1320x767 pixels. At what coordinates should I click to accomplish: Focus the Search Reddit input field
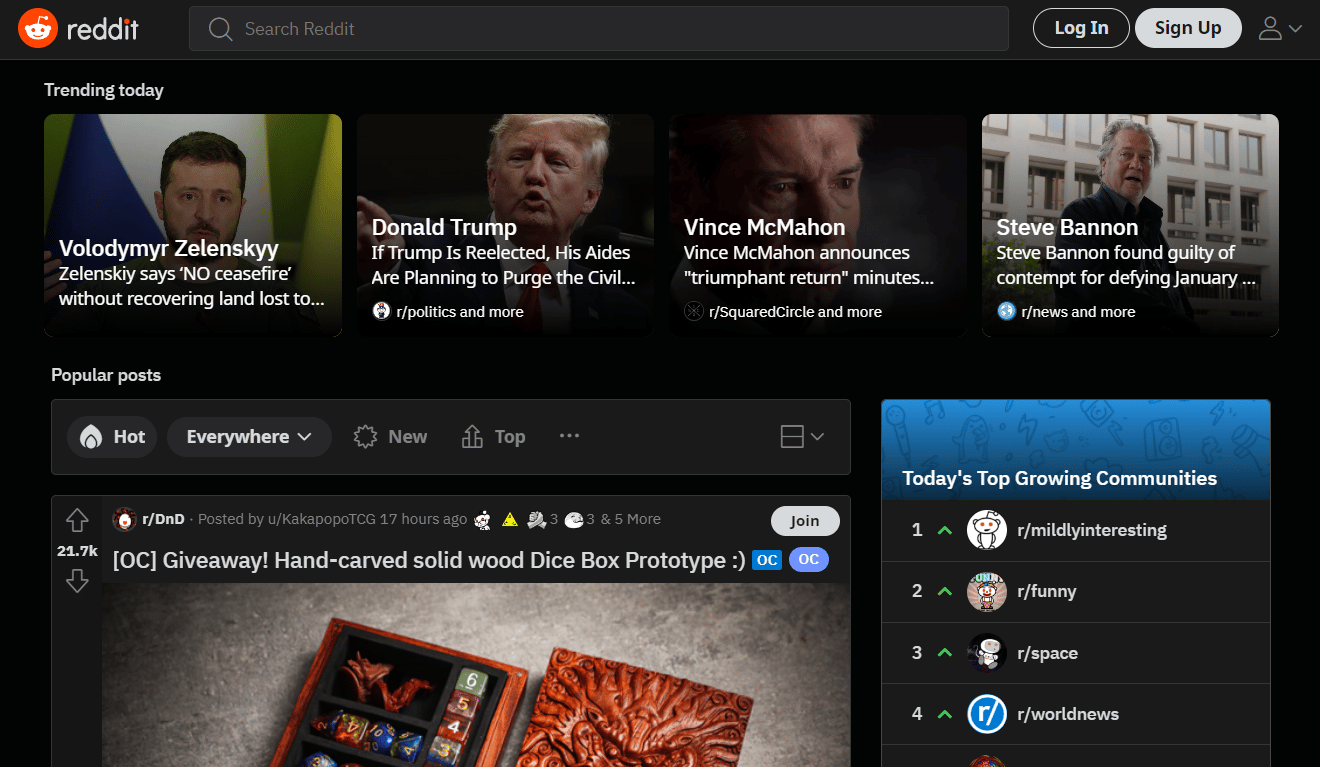click(x=599, y=29)
